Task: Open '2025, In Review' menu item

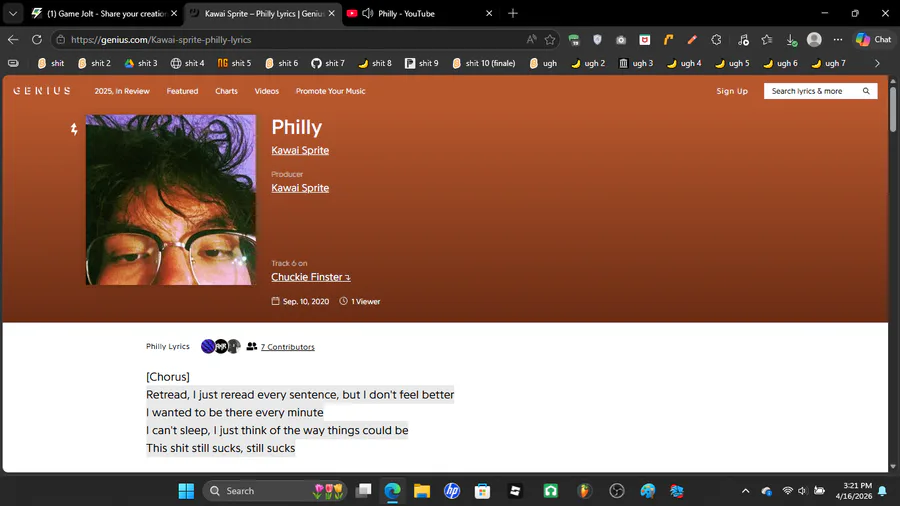Action: [x=122, y=91]
